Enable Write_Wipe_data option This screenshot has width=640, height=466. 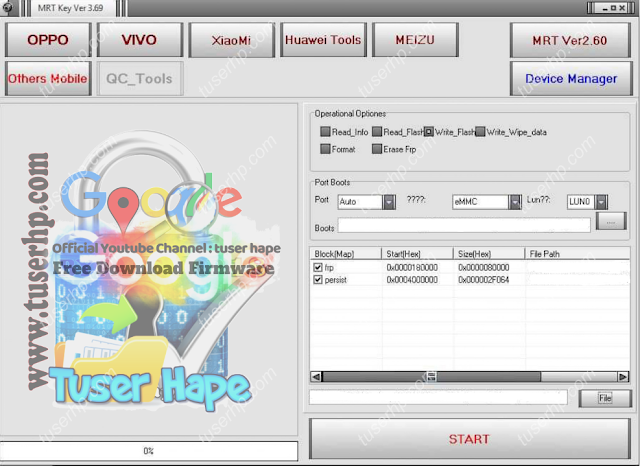(480, 131)
